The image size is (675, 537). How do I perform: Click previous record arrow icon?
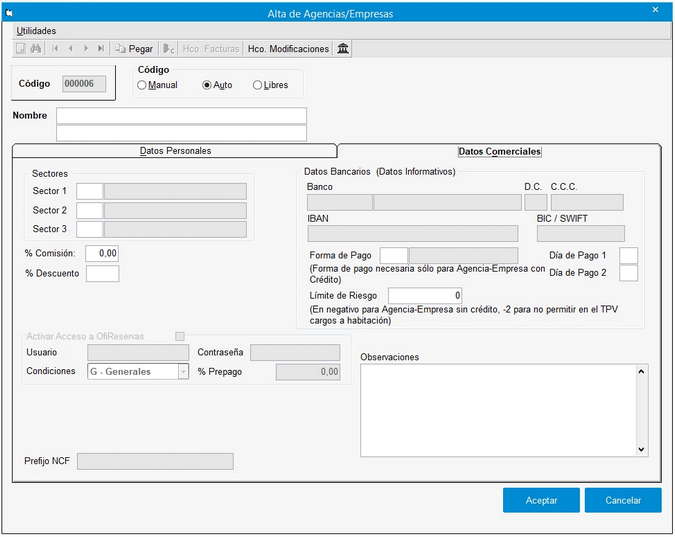(70, 48)
